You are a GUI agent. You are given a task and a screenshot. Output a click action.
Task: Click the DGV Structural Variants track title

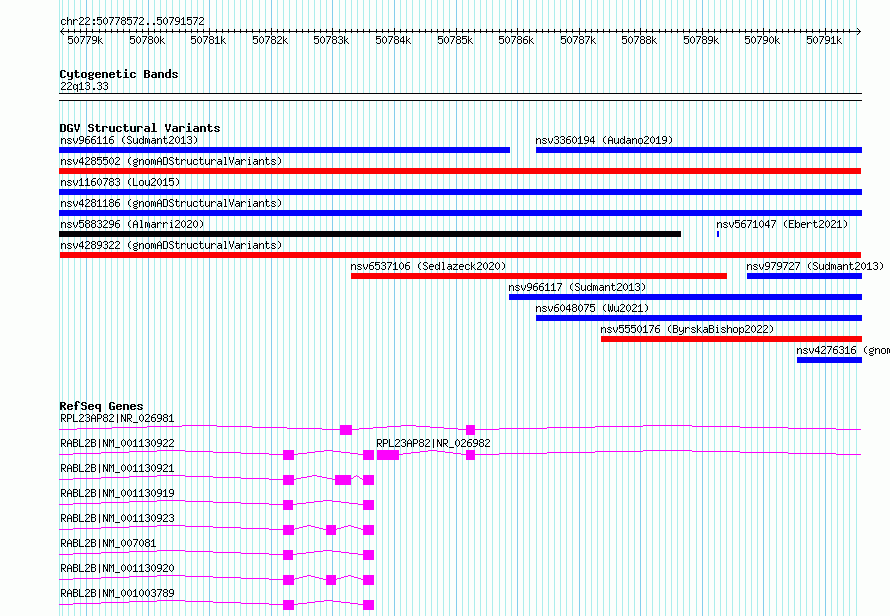pyautogui.click(x=140, y=128)
